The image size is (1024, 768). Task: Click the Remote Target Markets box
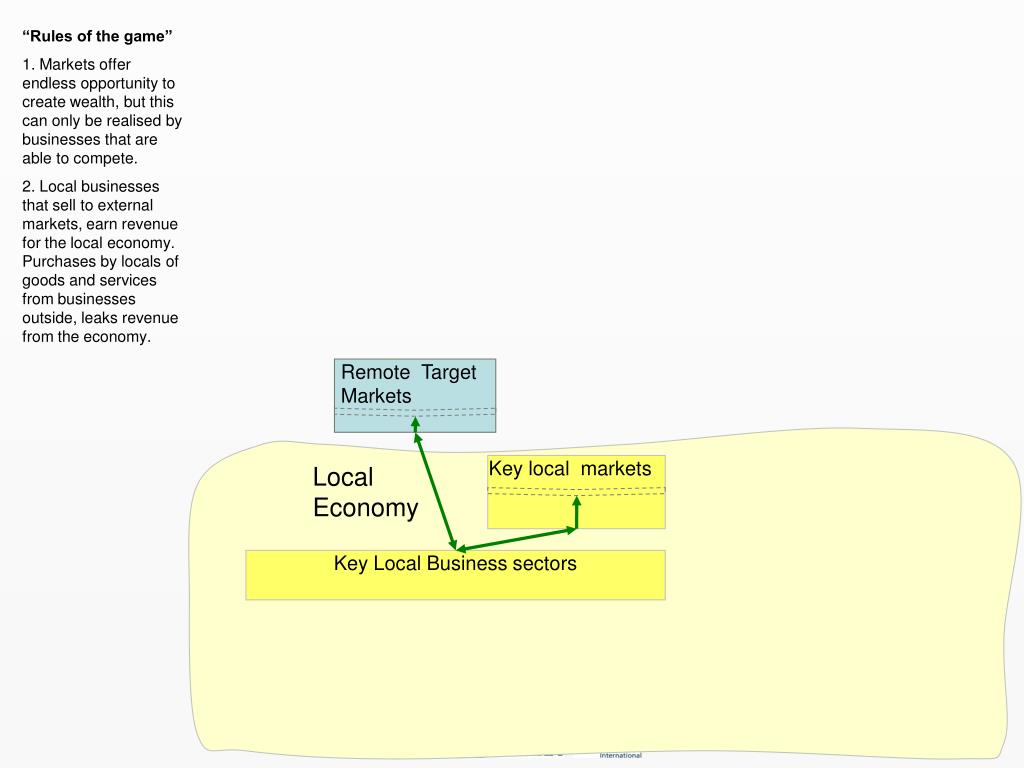415,395
